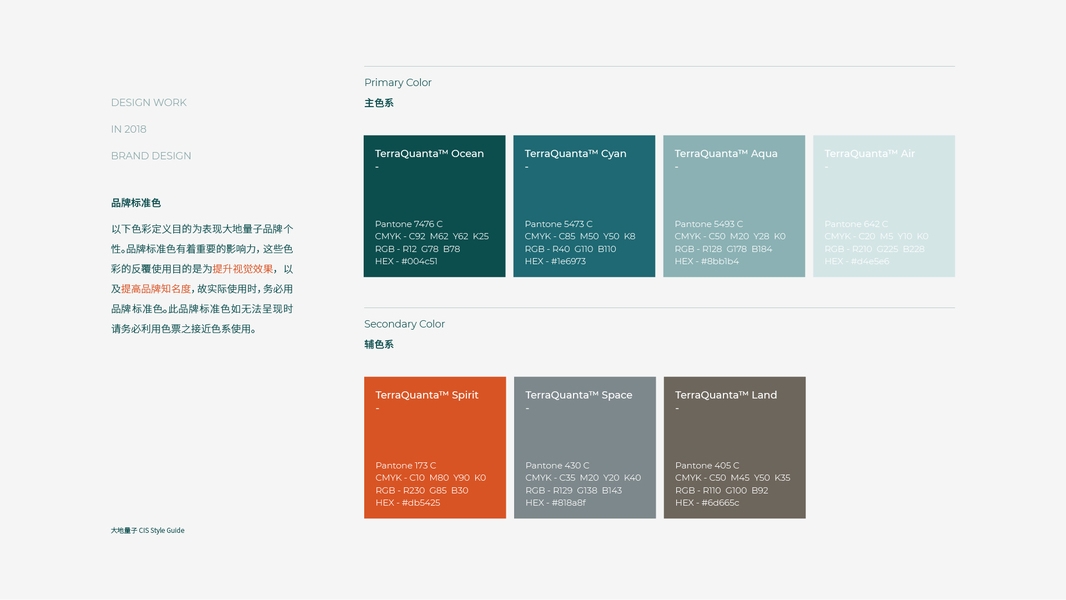
Task: Click 'Pantone 5473 C' text
Action: pos(559,224)
